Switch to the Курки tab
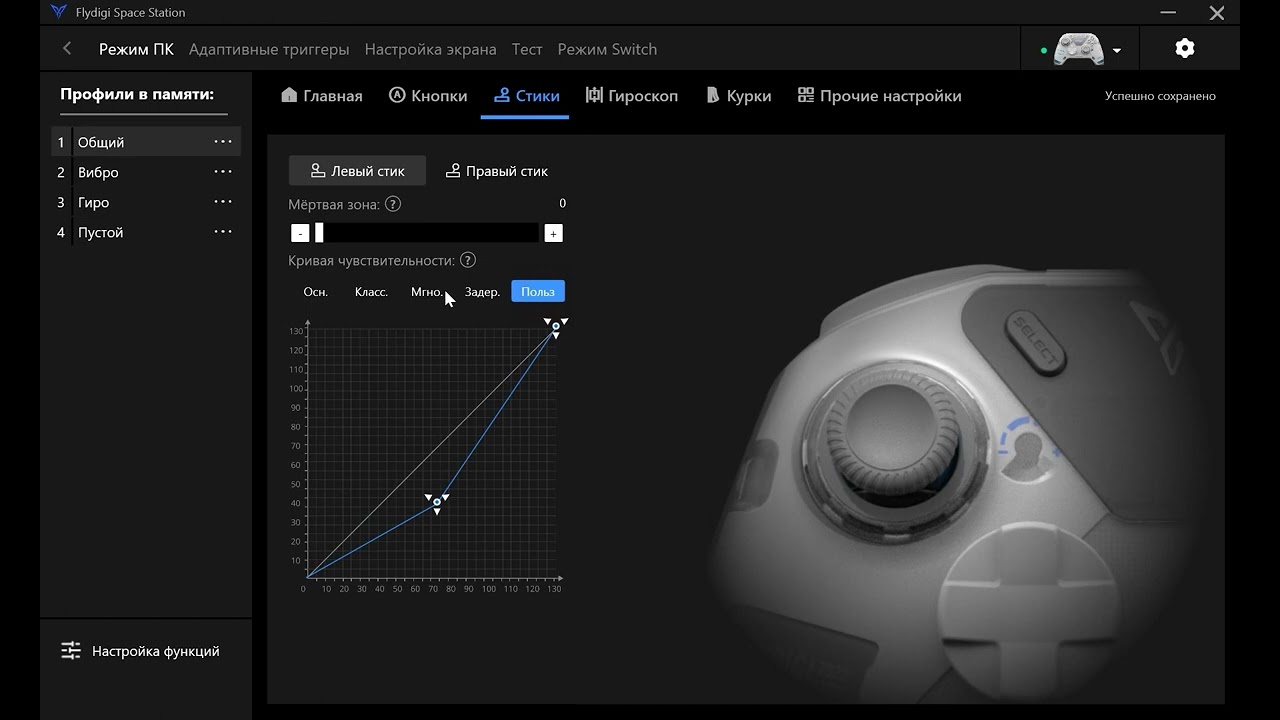This screenshot has width=1280, height=720. (x=738, y=96)
